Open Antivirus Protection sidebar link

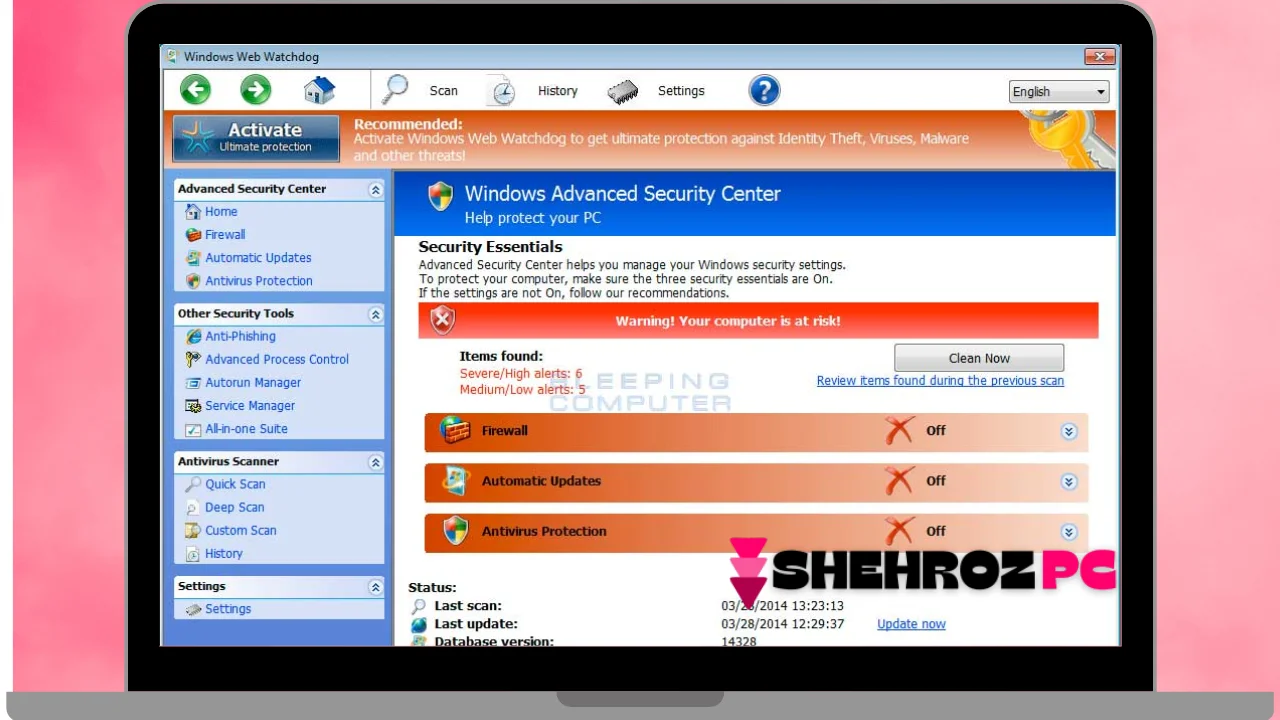259,281
